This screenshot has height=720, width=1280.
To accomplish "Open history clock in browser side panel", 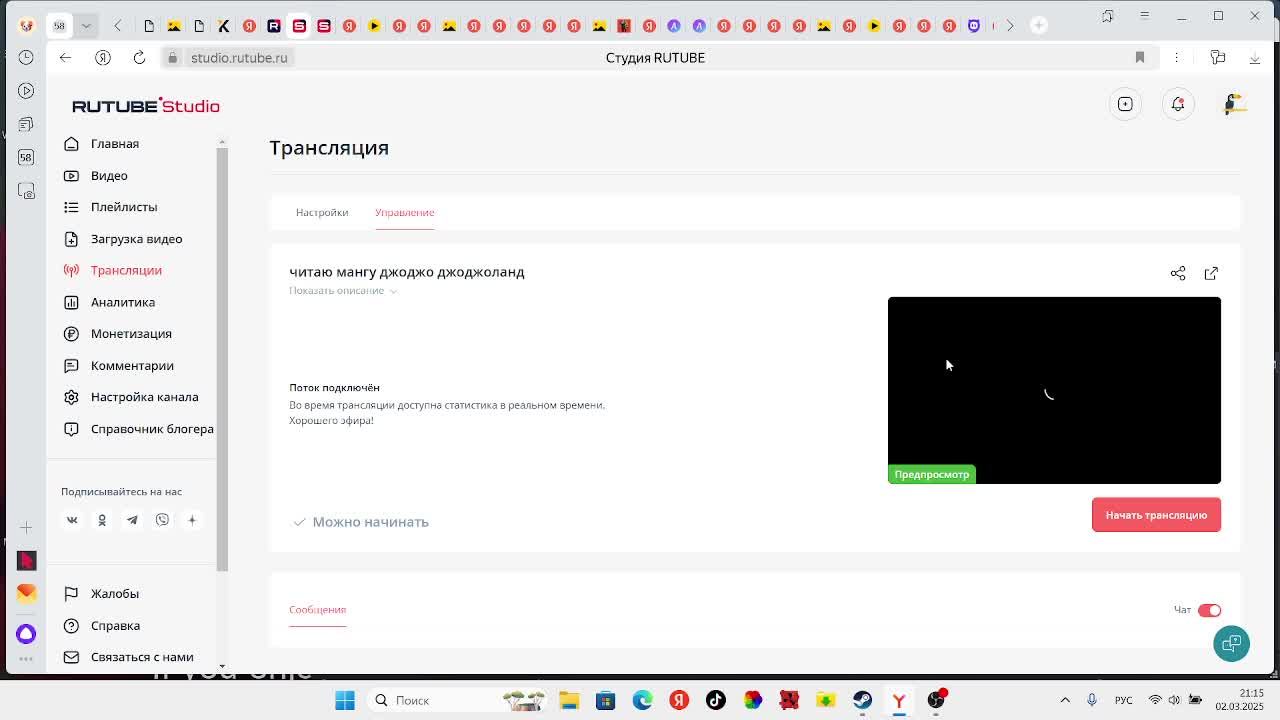I will [x=26, y=57].
